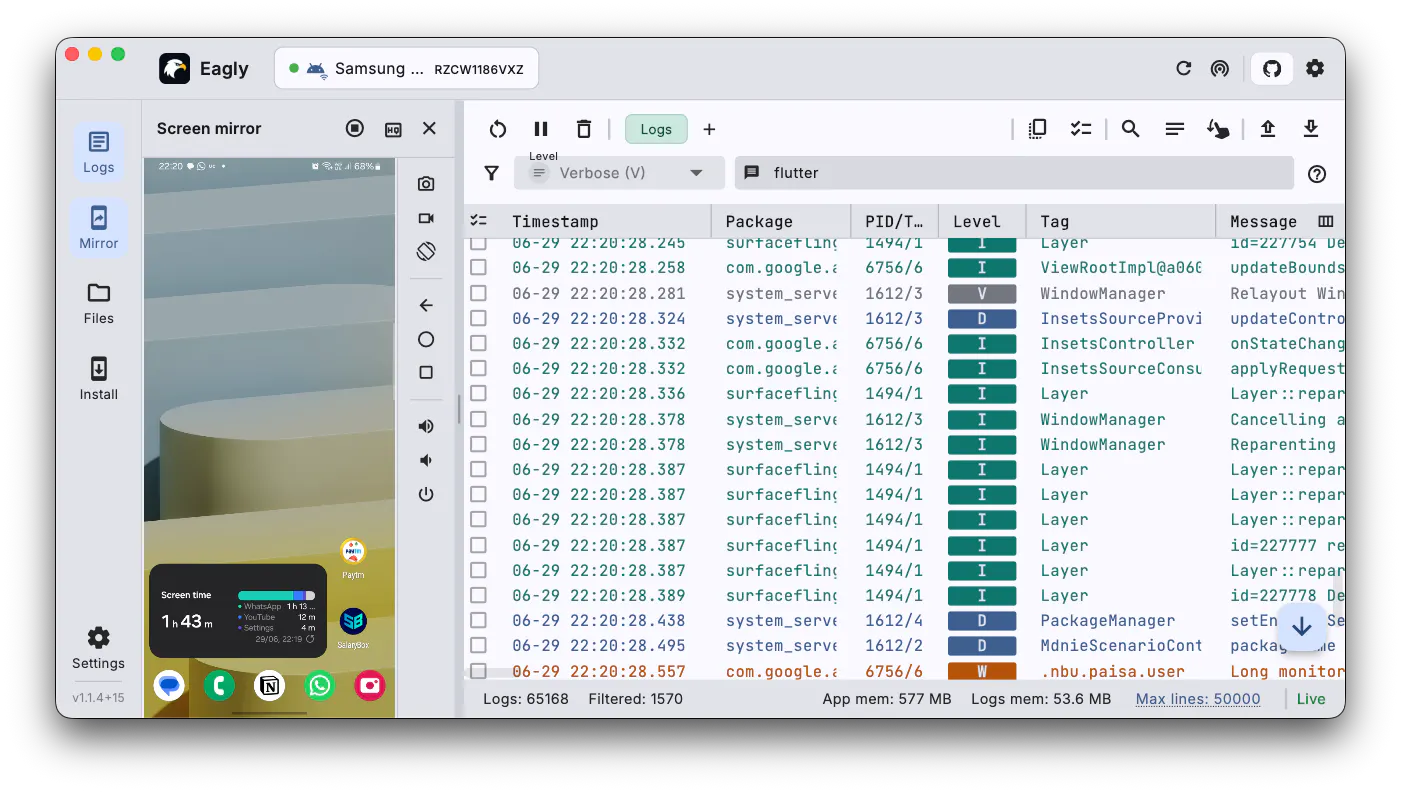Screen dimensions: 1401x792
Task: Select the Logs tab
Action: pos(656,129)
